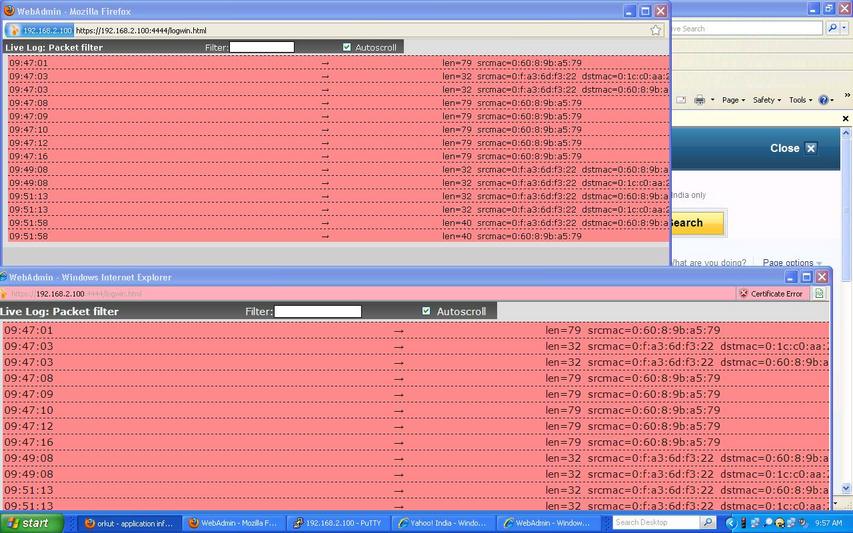Expand the Print options dropdown arrow in IE
Image resolution: width=853 pixels, height=533 pixels.
712,100
